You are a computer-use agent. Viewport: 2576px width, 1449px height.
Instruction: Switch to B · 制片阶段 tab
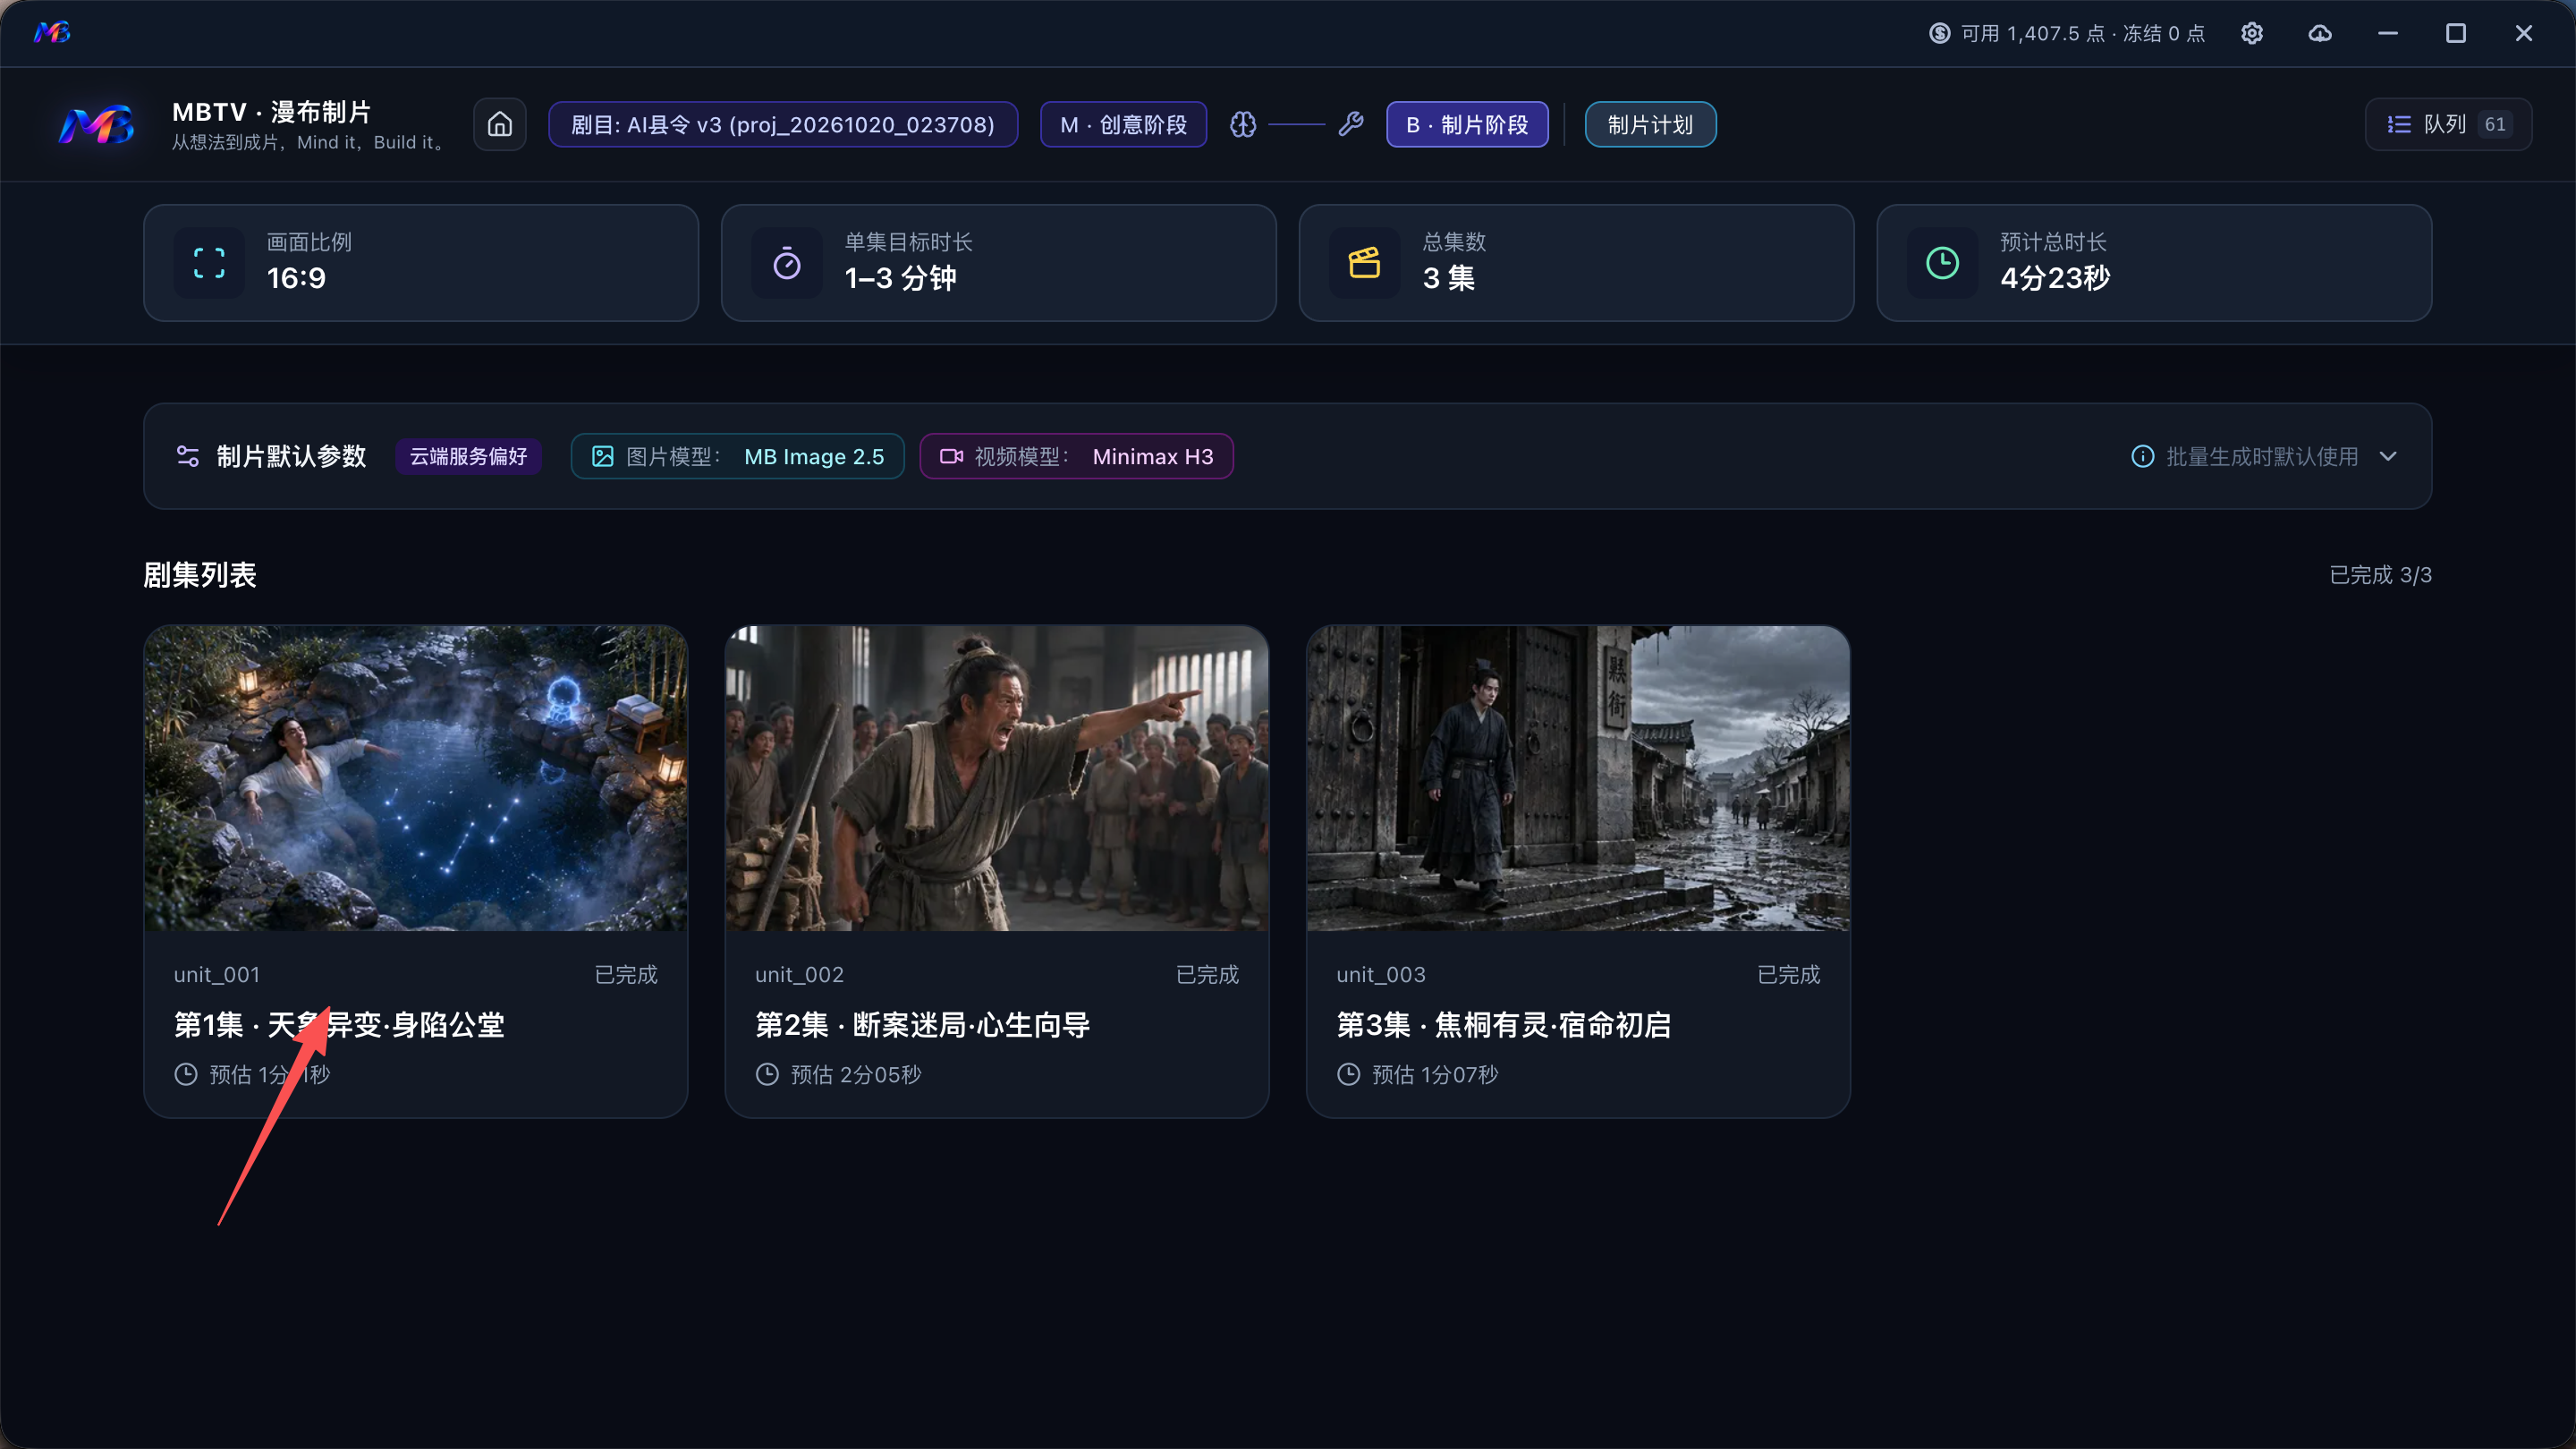[1467, 124]
